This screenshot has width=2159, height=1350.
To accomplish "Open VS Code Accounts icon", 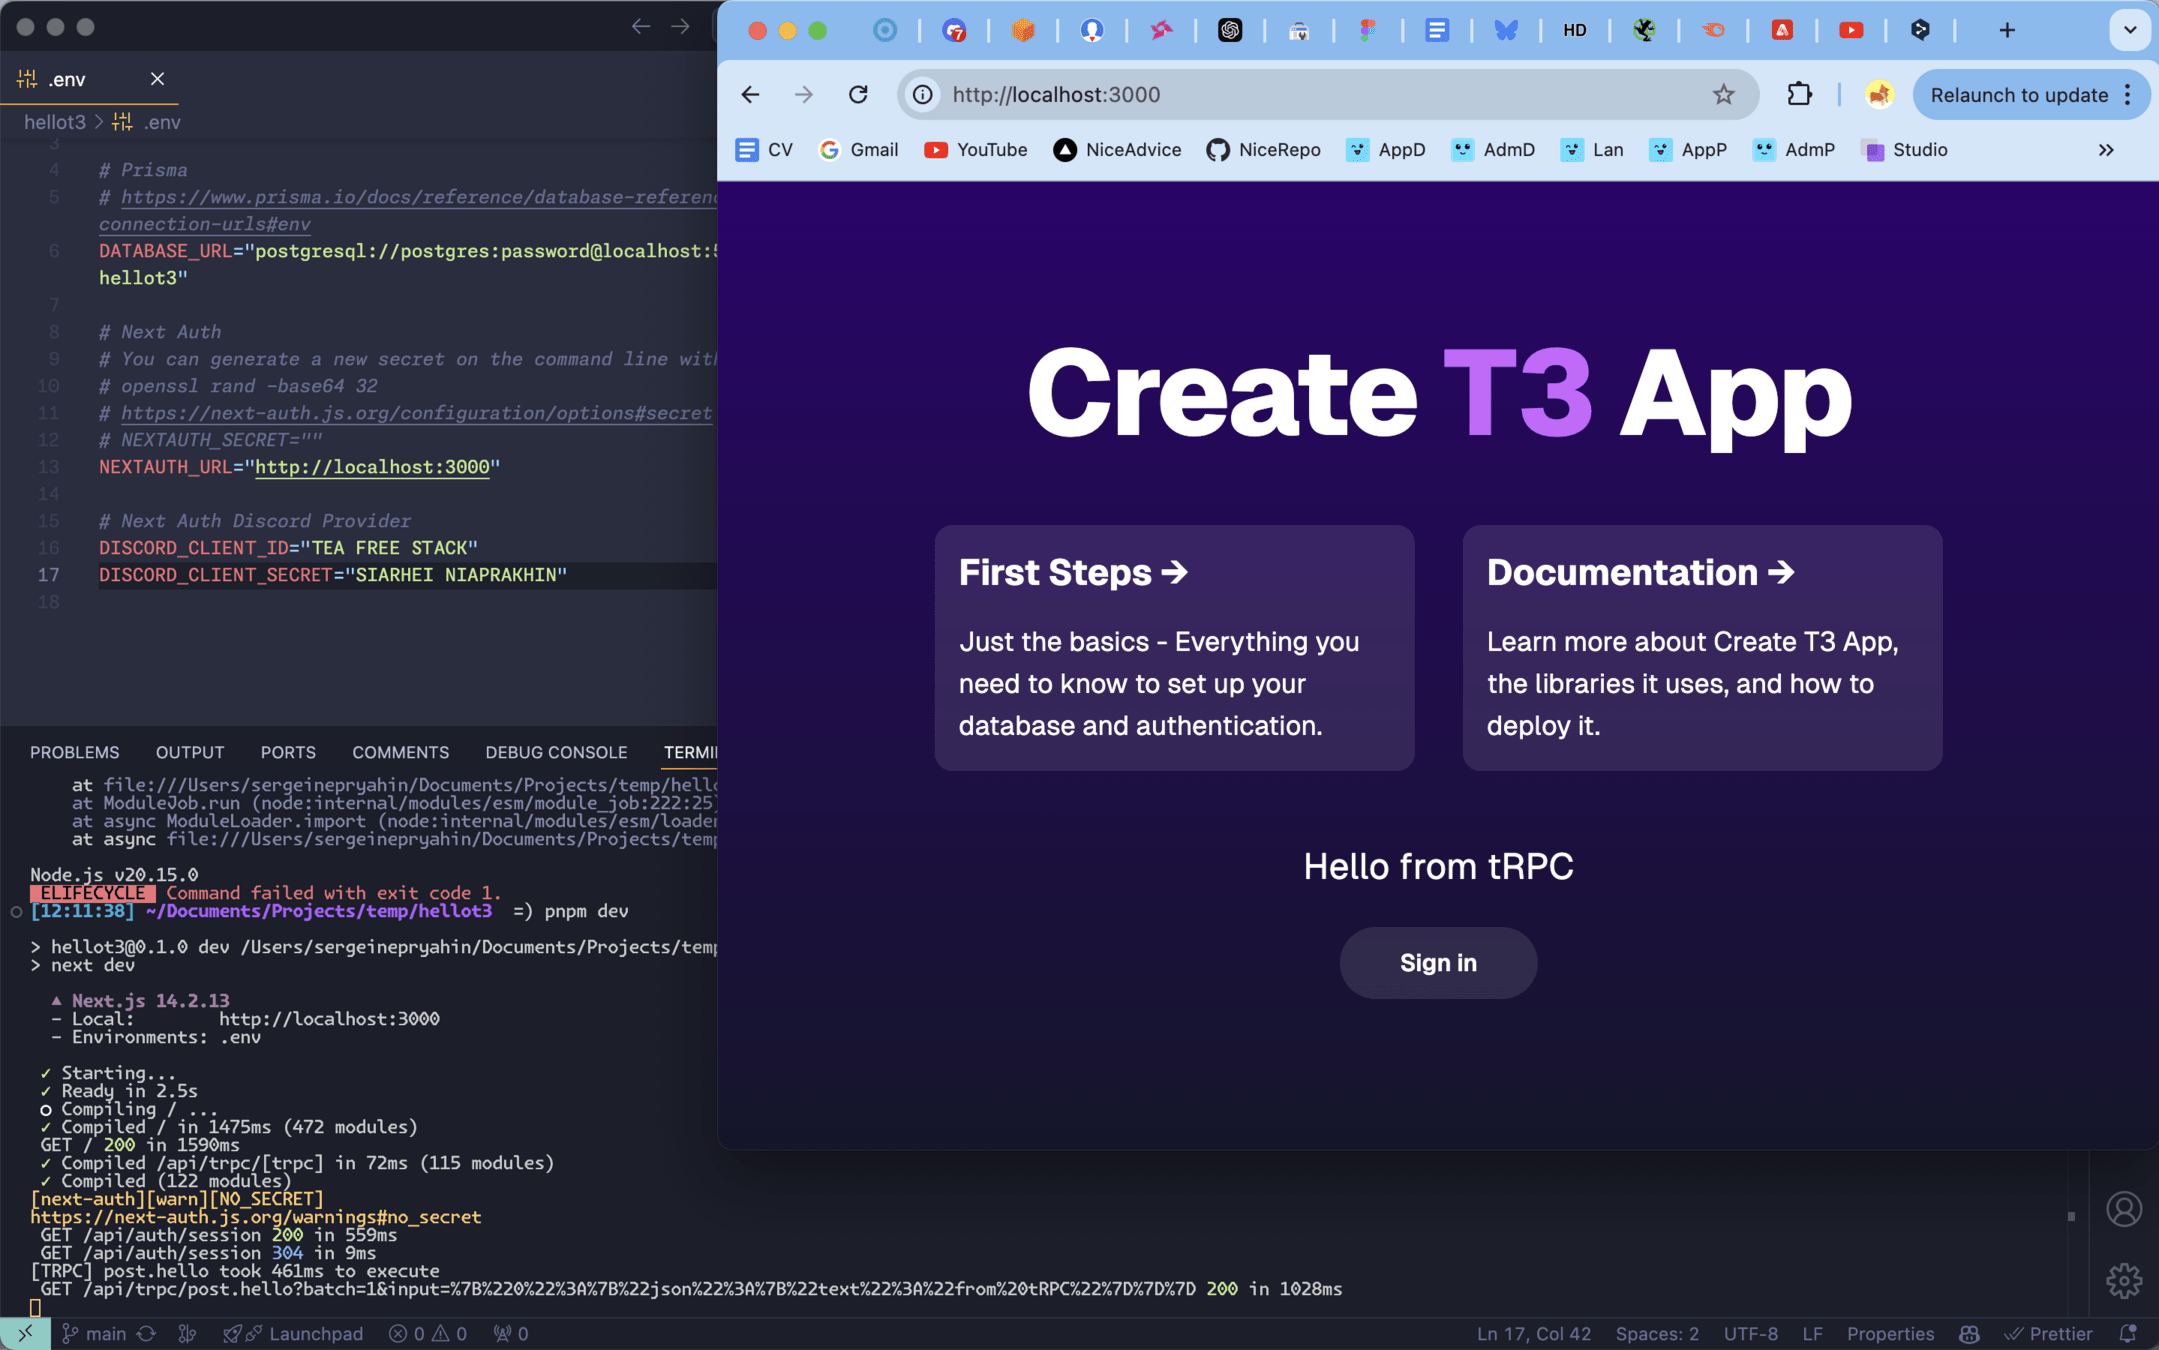I will point(2123,1209).
